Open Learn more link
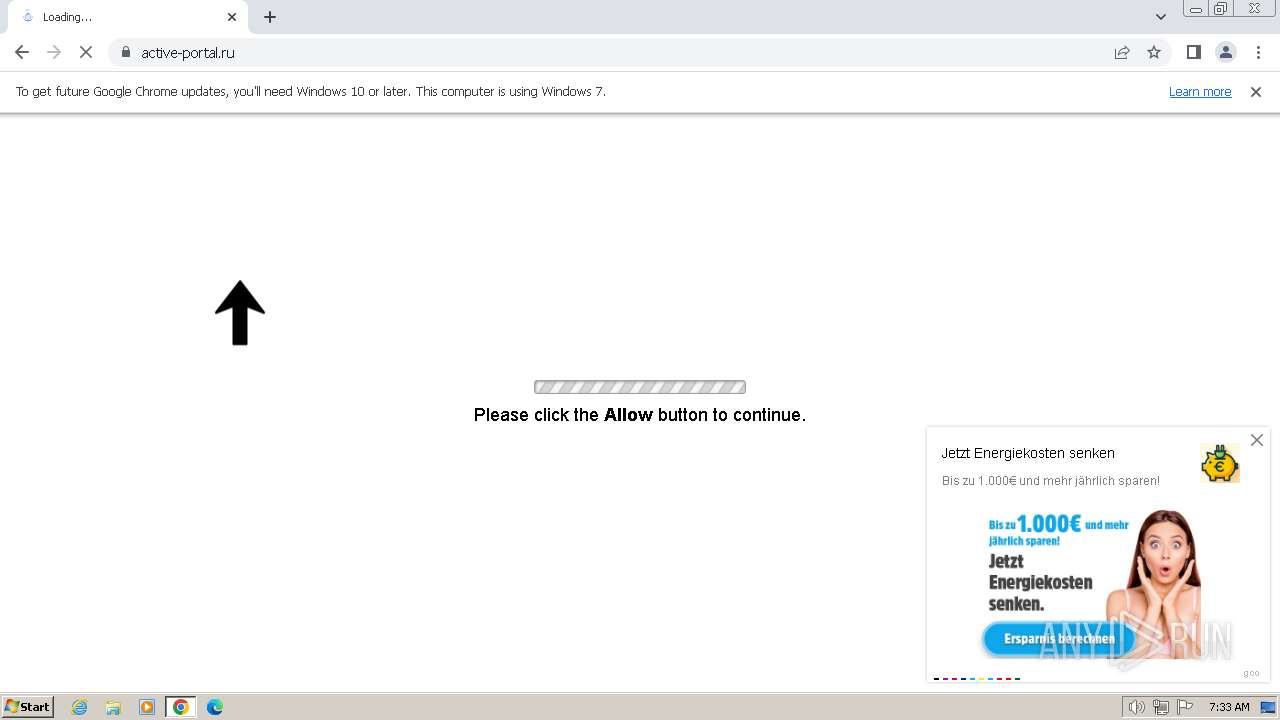This screenshot has width=1280, height=720. coord(1200,91)
